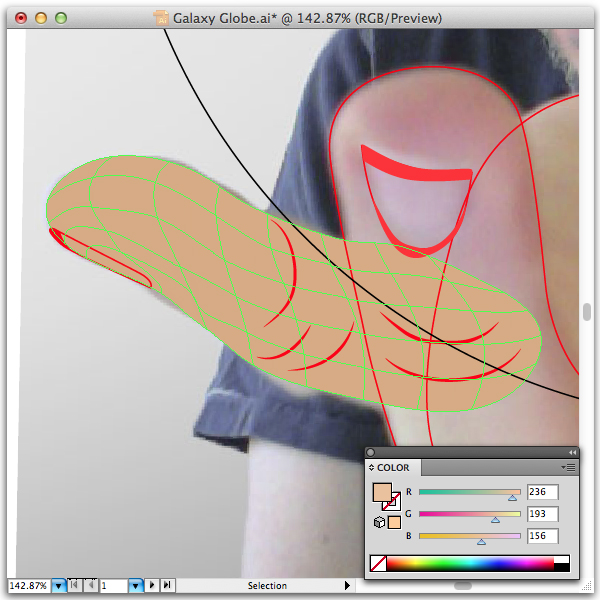Select the black swatch at spectrum bar end
The height and width of the screenshot is (600, 600).
pos(562,568)
